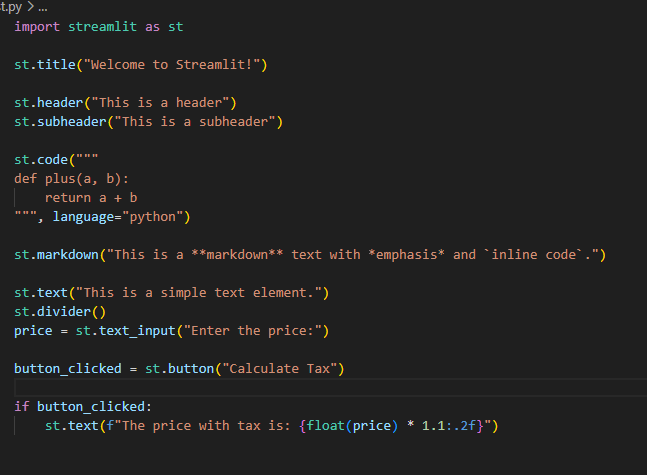The height and width of the screenshot is (475, 647).
Task: Click 'text_input' function name
Action: pos(137,331)
